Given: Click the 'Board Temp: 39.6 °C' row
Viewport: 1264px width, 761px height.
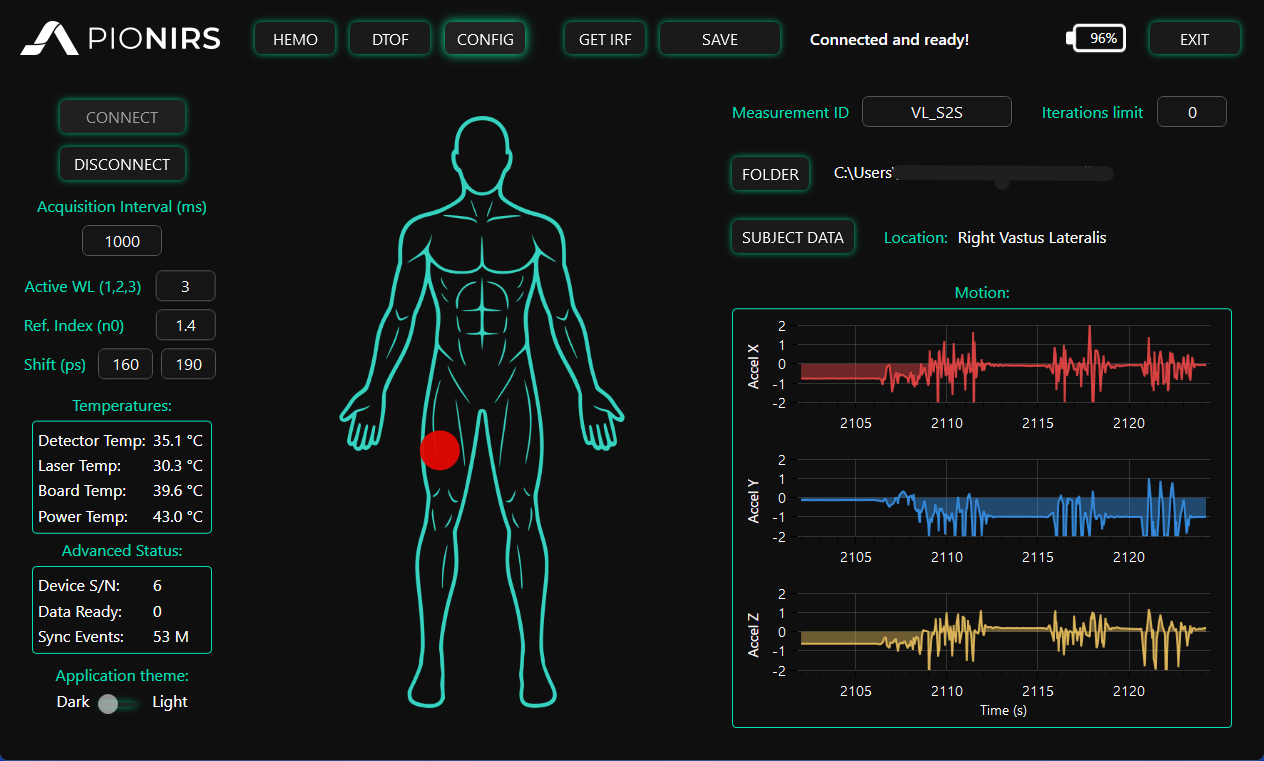Looking at the screenshot, I should pos(121,490).
